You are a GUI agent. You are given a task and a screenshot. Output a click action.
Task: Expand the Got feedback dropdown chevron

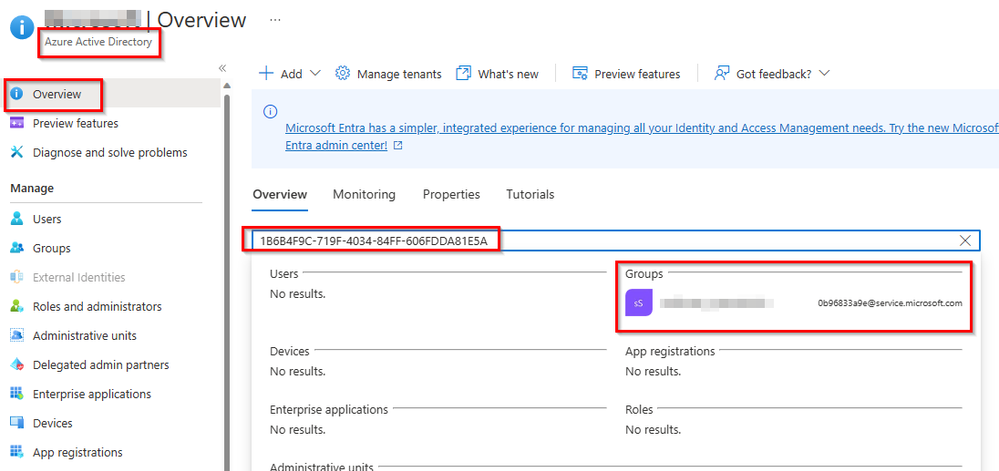pos(824,73)
